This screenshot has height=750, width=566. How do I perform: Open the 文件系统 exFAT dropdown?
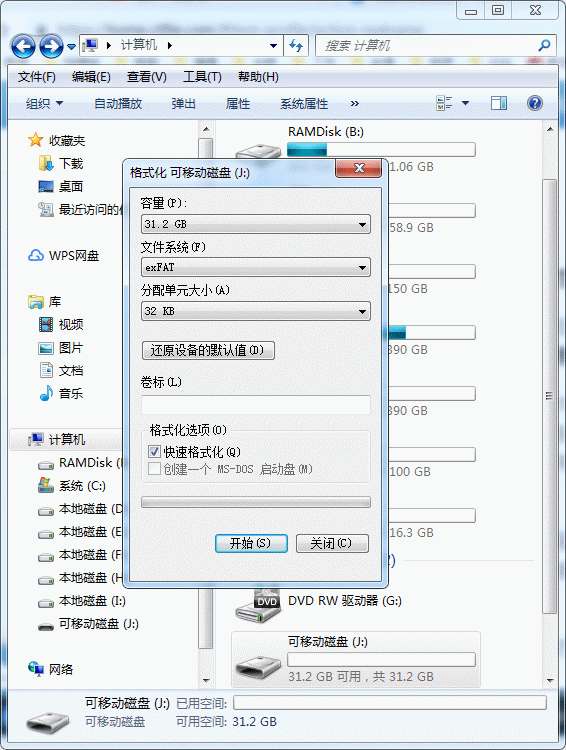256,267
